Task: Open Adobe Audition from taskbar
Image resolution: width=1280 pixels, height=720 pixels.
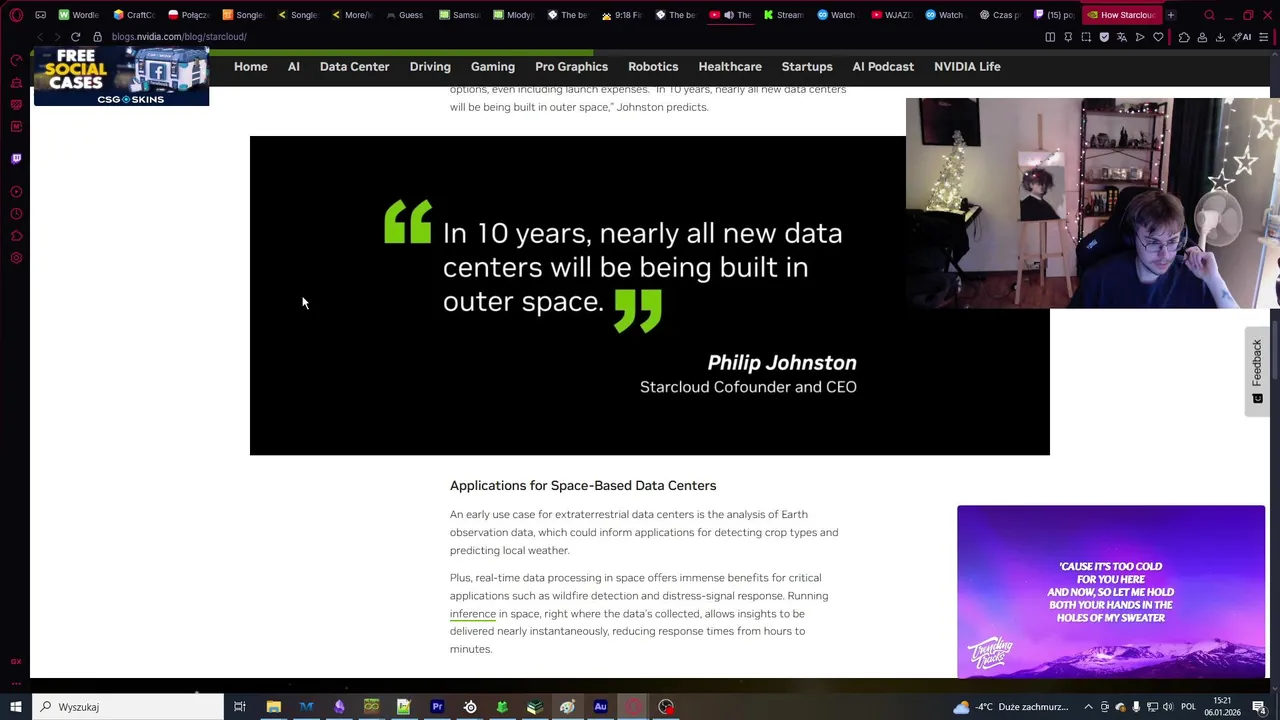Action: pos(600,707)
